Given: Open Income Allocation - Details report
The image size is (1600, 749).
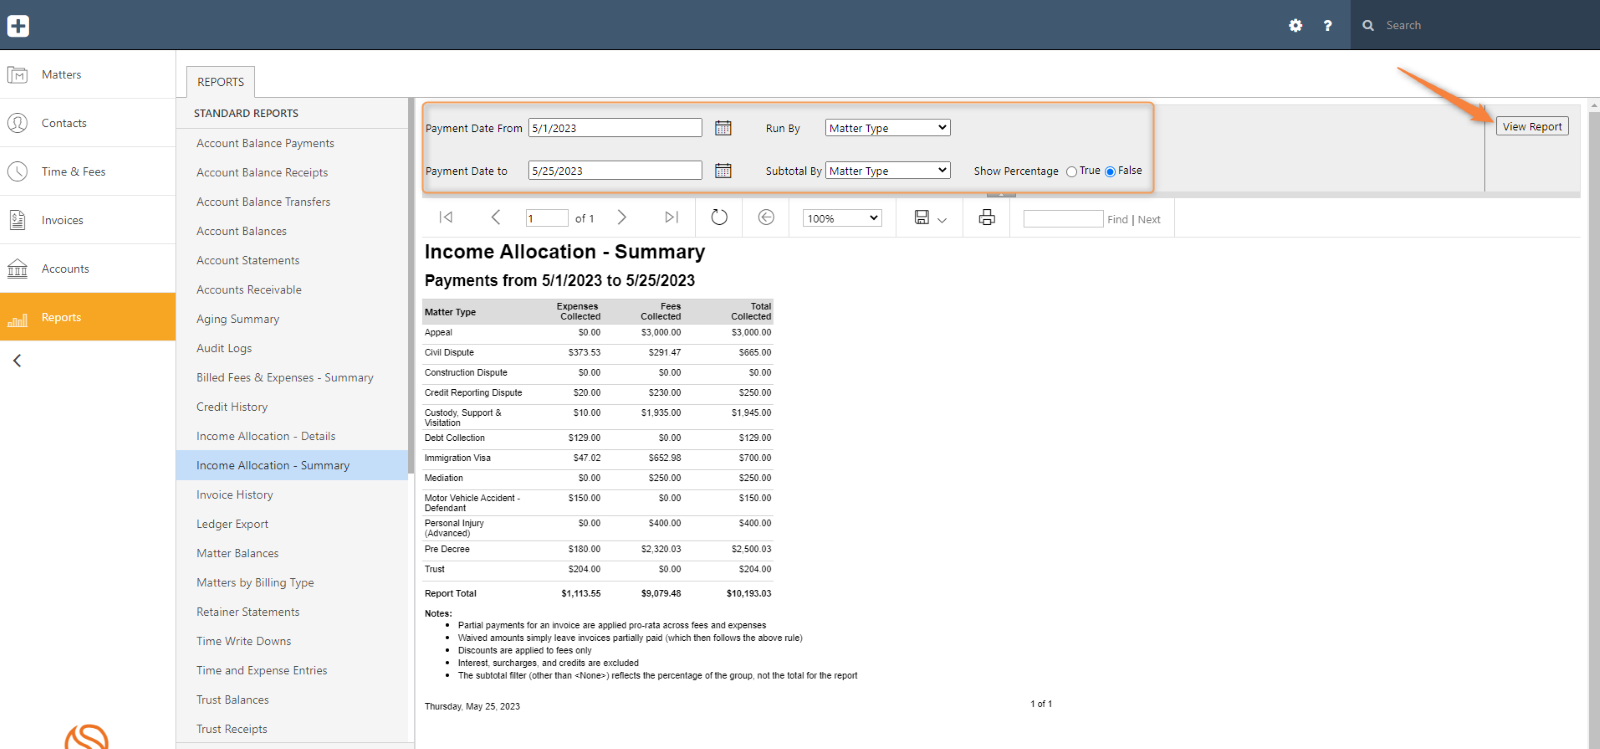Looking at the screenshot, I should tap(266, 436).
